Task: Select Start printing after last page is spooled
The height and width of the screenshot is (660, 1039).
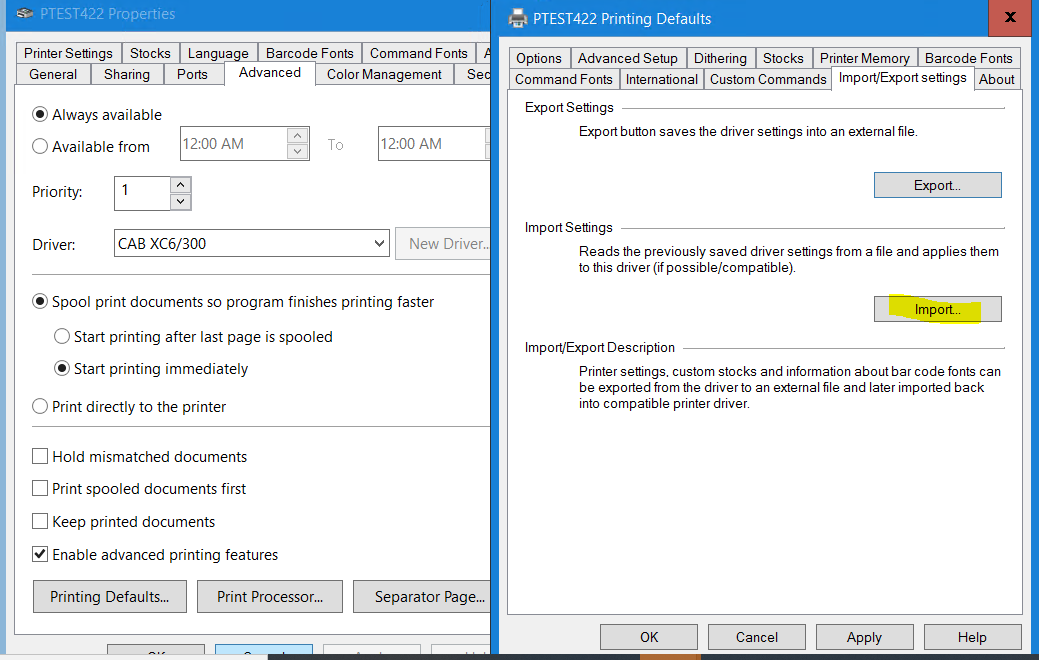Action: click(x=62, y=337)
